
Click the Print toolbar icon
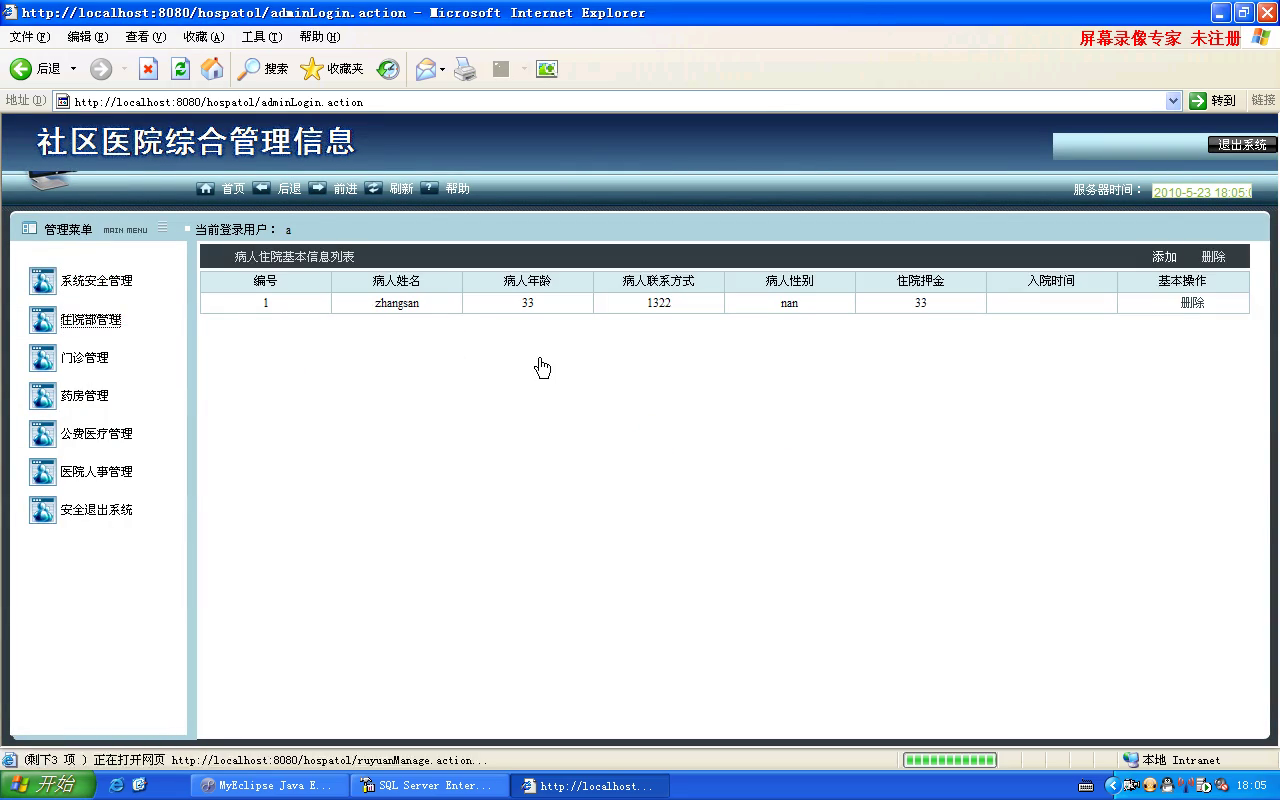click(465, 69)
